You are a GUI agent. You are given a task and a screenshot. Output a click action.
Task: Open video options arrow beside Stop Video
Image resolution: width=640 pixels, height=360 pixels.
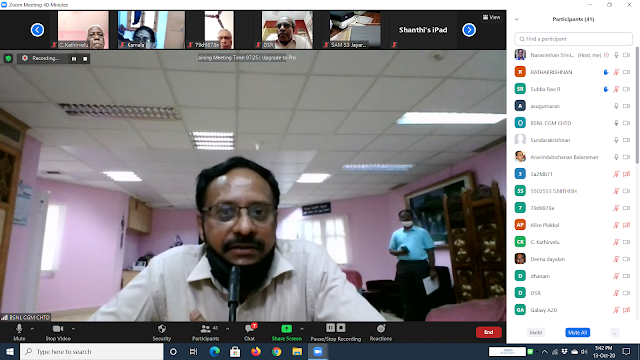point(73,329)
